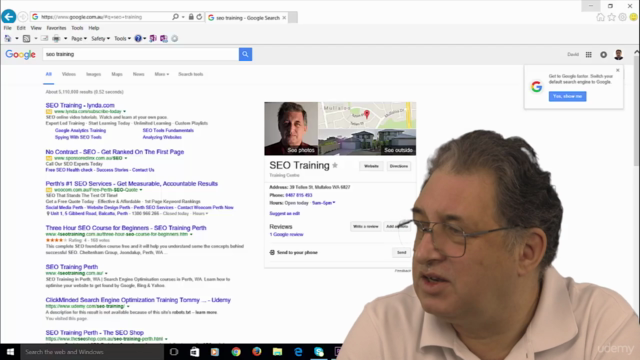The width and height of the screenshot is (640, 360).
Task: Click the security lock icon in address bar
Action: pyautogui.click(x=191, y=17)
